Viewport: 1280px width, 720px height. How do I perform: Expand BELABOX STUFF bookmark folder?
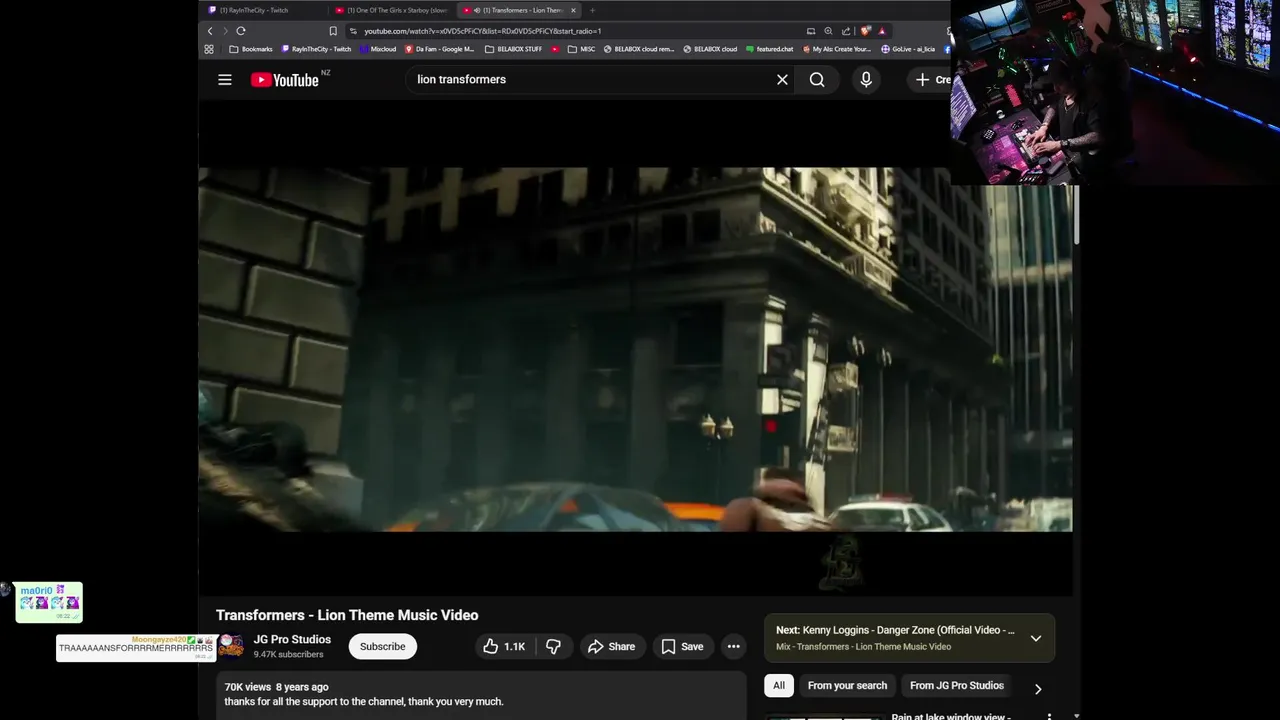(x=513, y=49)
